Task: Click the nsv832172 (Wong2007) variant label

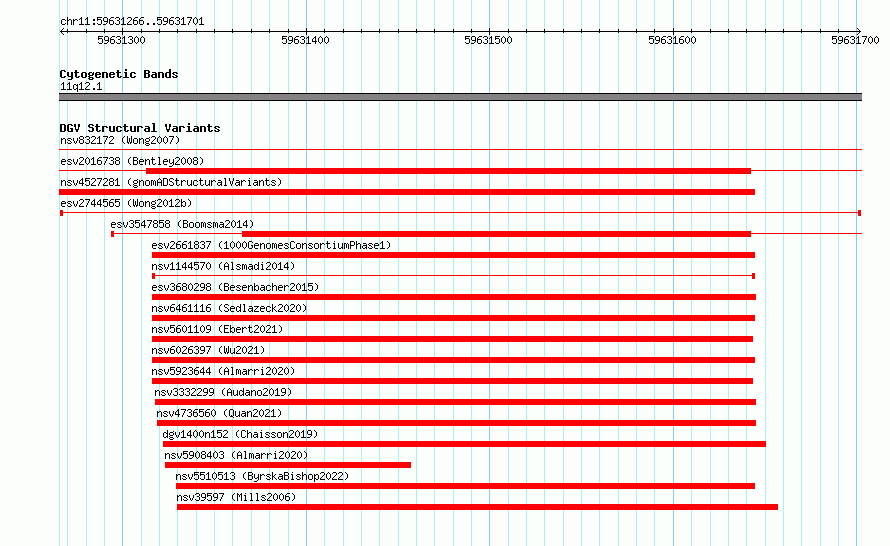Action: (x=120, y=140)
